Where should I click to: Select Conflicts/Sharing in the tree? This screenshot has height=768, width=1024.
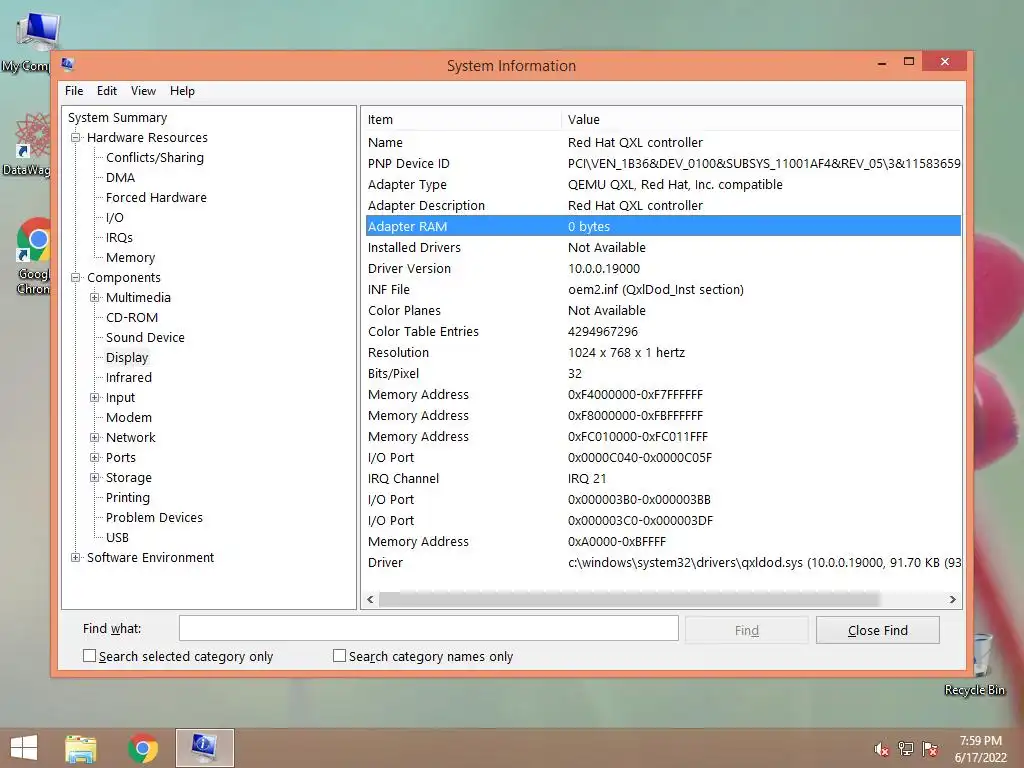pos(155,157)
